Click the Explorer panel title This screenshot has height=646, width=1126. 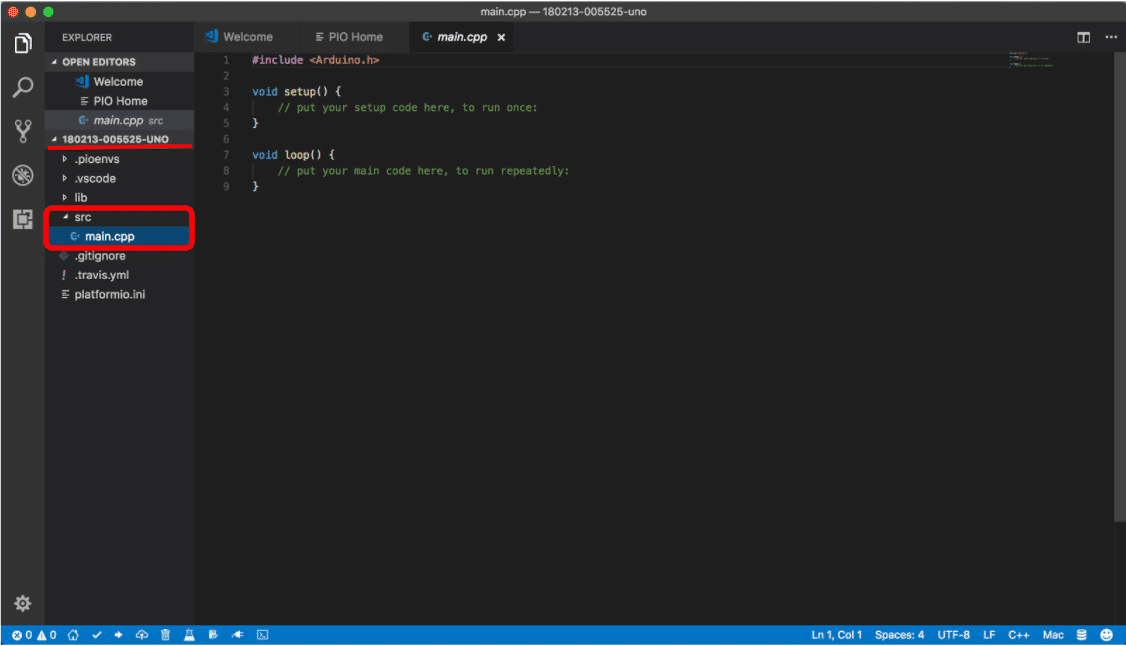coord(87,37)
